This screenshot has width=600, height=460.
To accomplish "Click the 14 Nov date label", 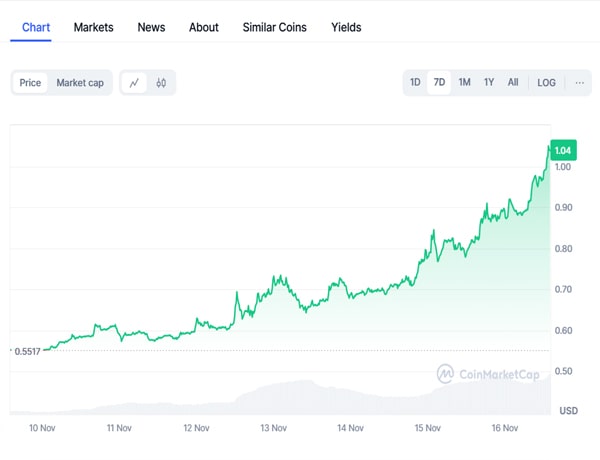I will pyautogui.click(x=350, y=428).
